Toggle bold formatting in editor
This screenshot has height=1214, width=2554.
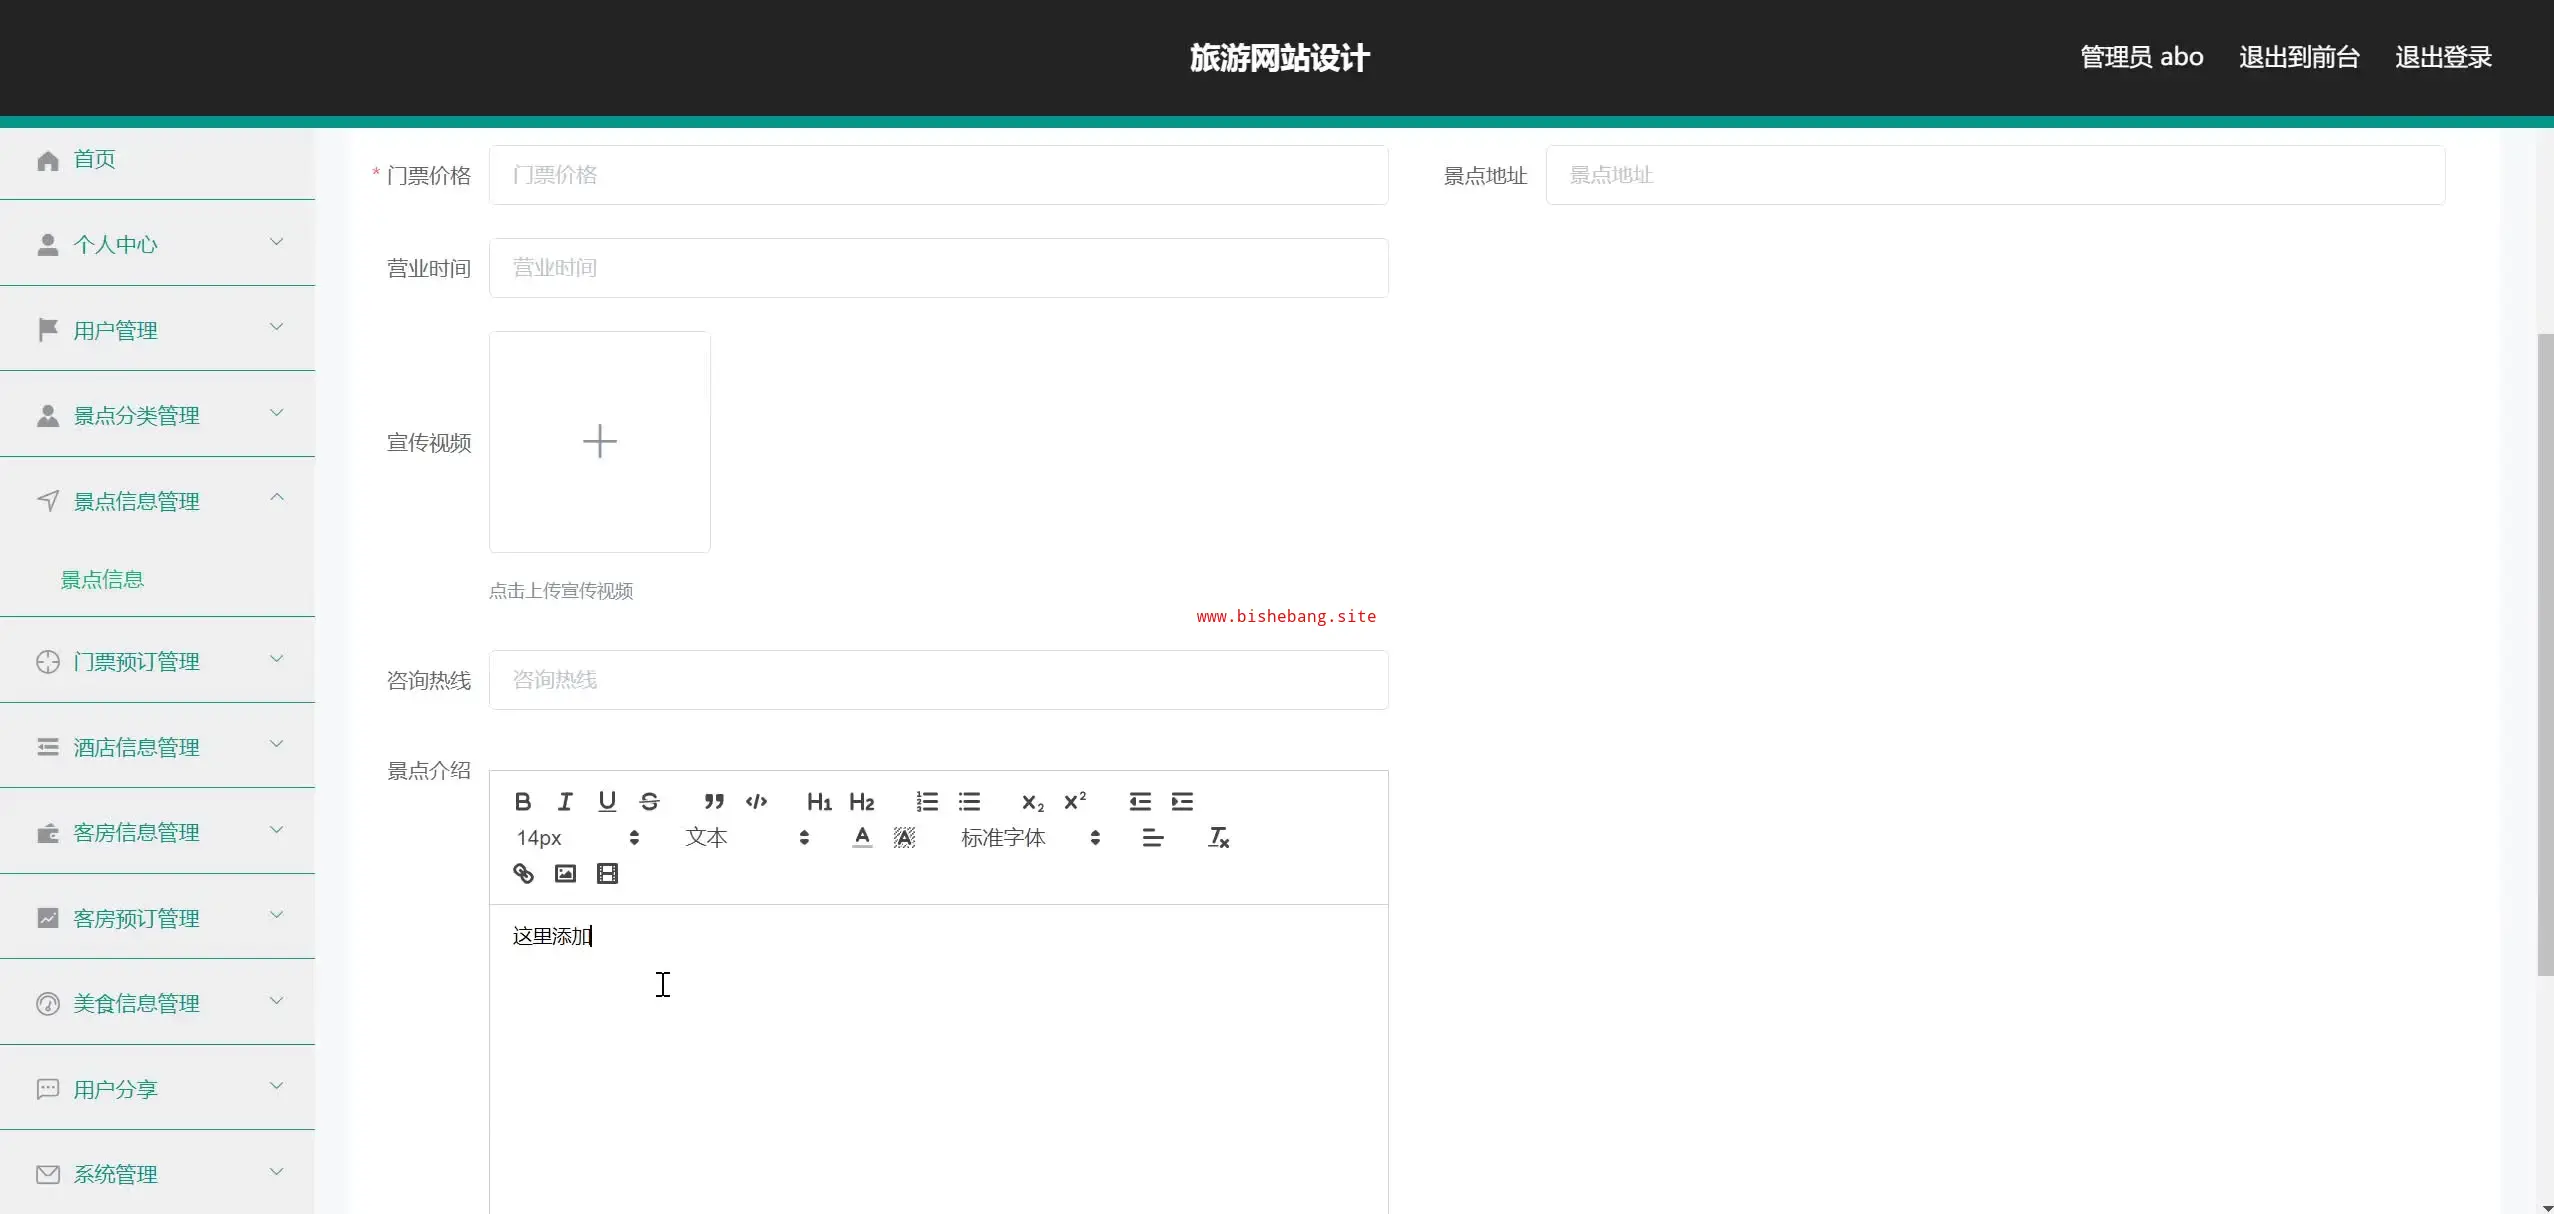(x=522, y=801)
